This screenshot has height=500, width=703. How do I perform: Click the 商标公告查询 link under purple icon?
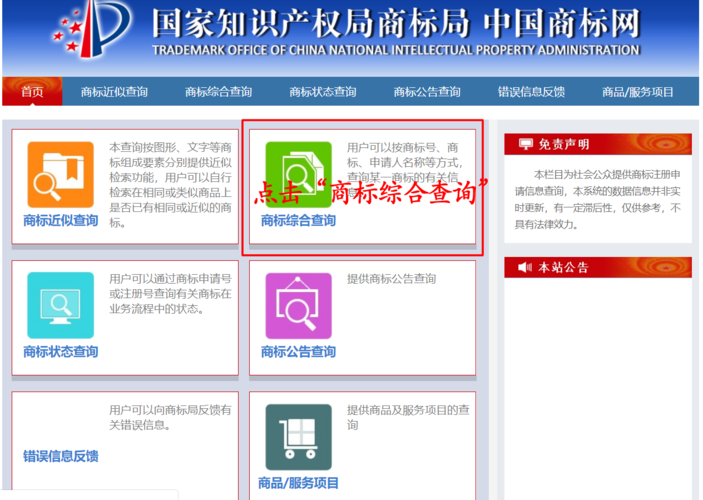pyautogui.click(x=298, y=352)
